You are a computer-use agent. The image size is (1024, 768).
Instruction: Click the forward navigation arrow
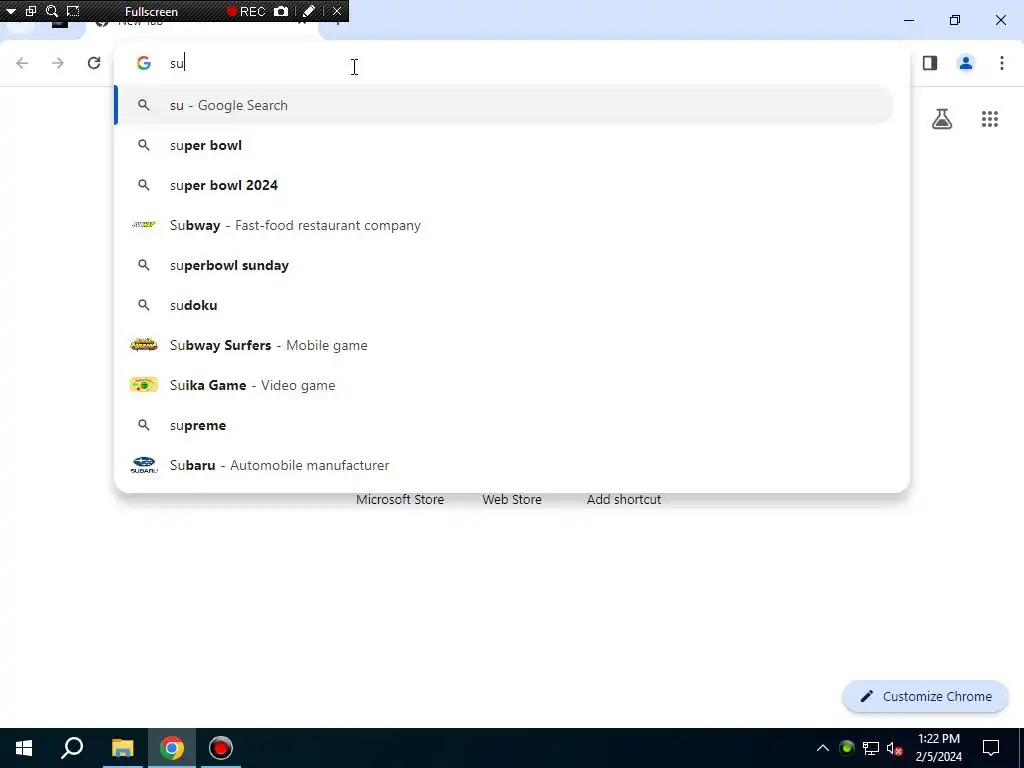(x=58, y=63)
